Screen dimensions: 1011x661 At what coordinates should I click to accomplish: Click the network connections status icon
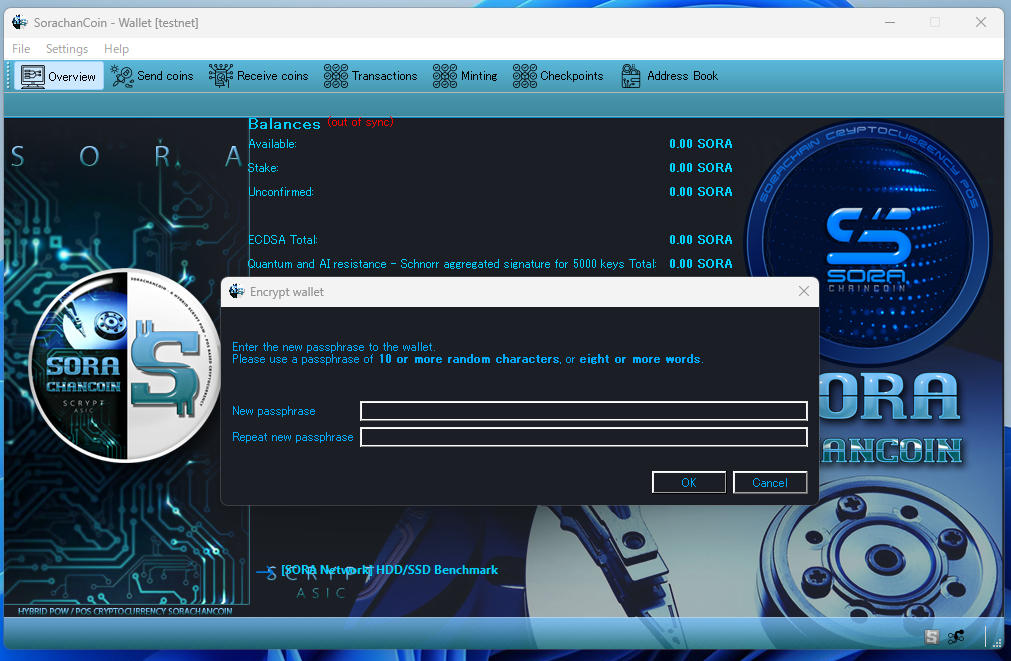click(957, 637)
